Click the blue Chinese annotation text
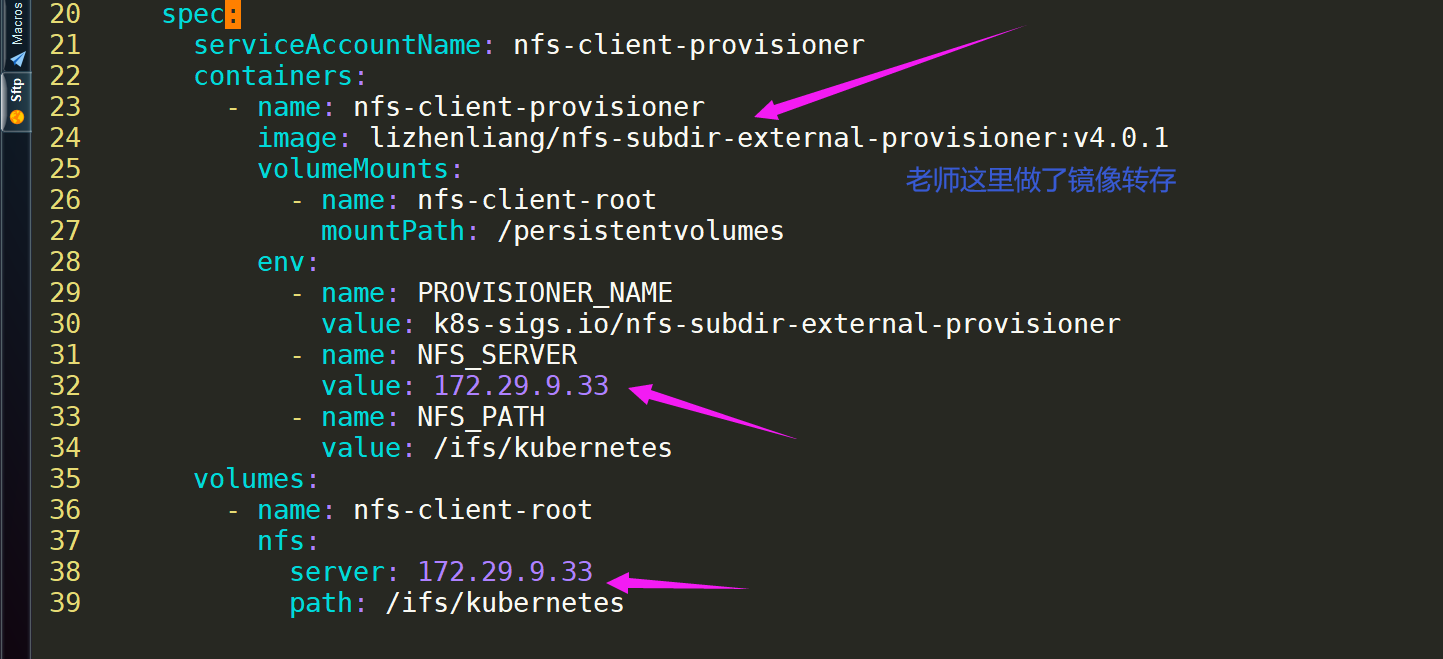 (1041, 180)
